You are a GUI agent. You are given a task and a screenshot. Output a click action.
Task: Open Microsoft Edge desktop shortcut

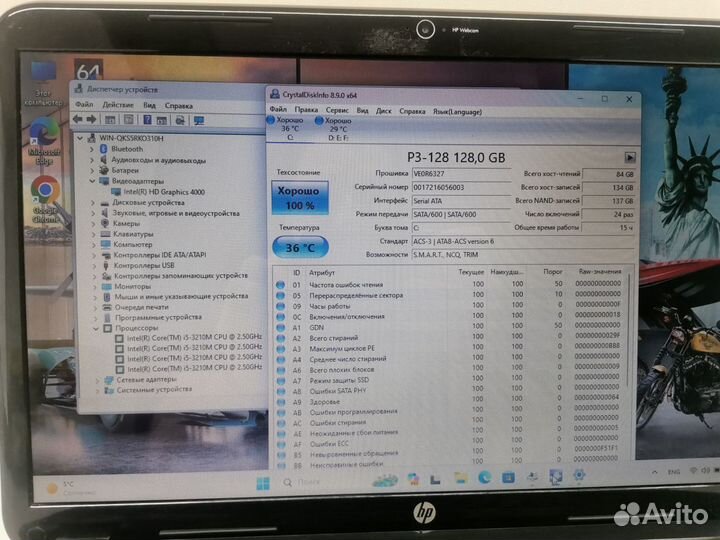[44, 142]
